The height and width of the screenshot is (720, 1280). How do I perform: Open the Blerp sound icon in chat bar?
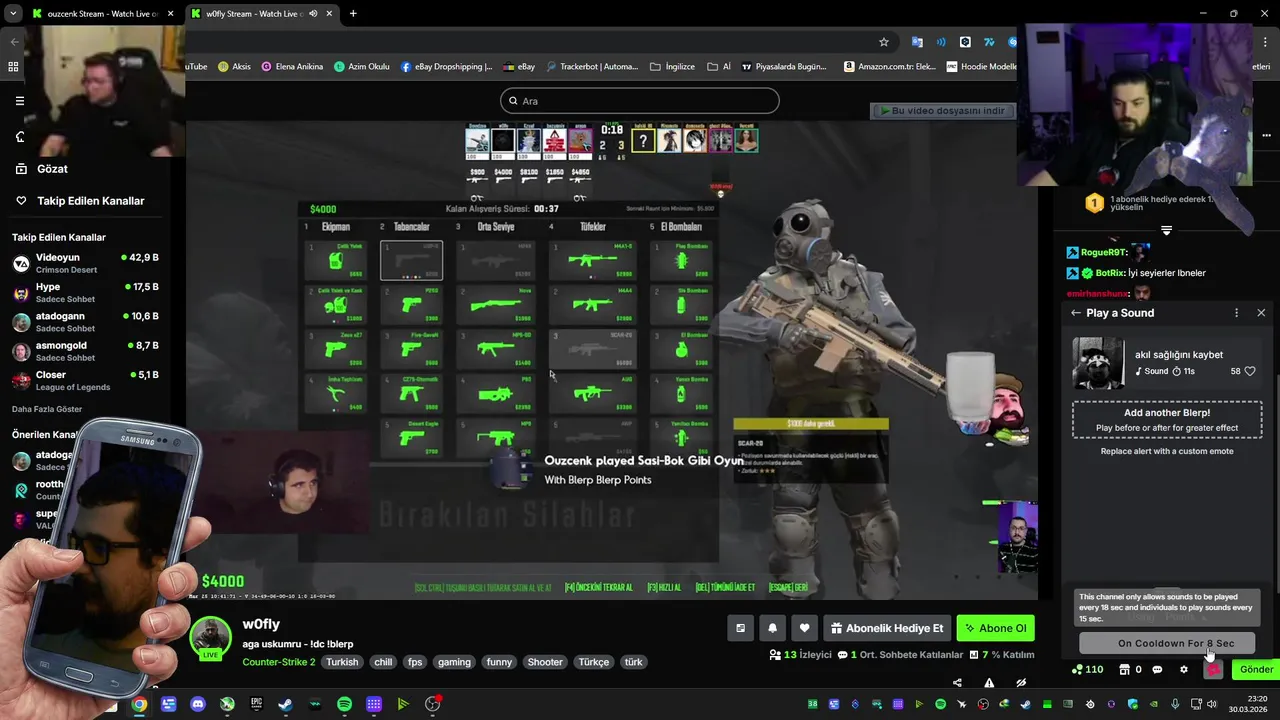1213,670
